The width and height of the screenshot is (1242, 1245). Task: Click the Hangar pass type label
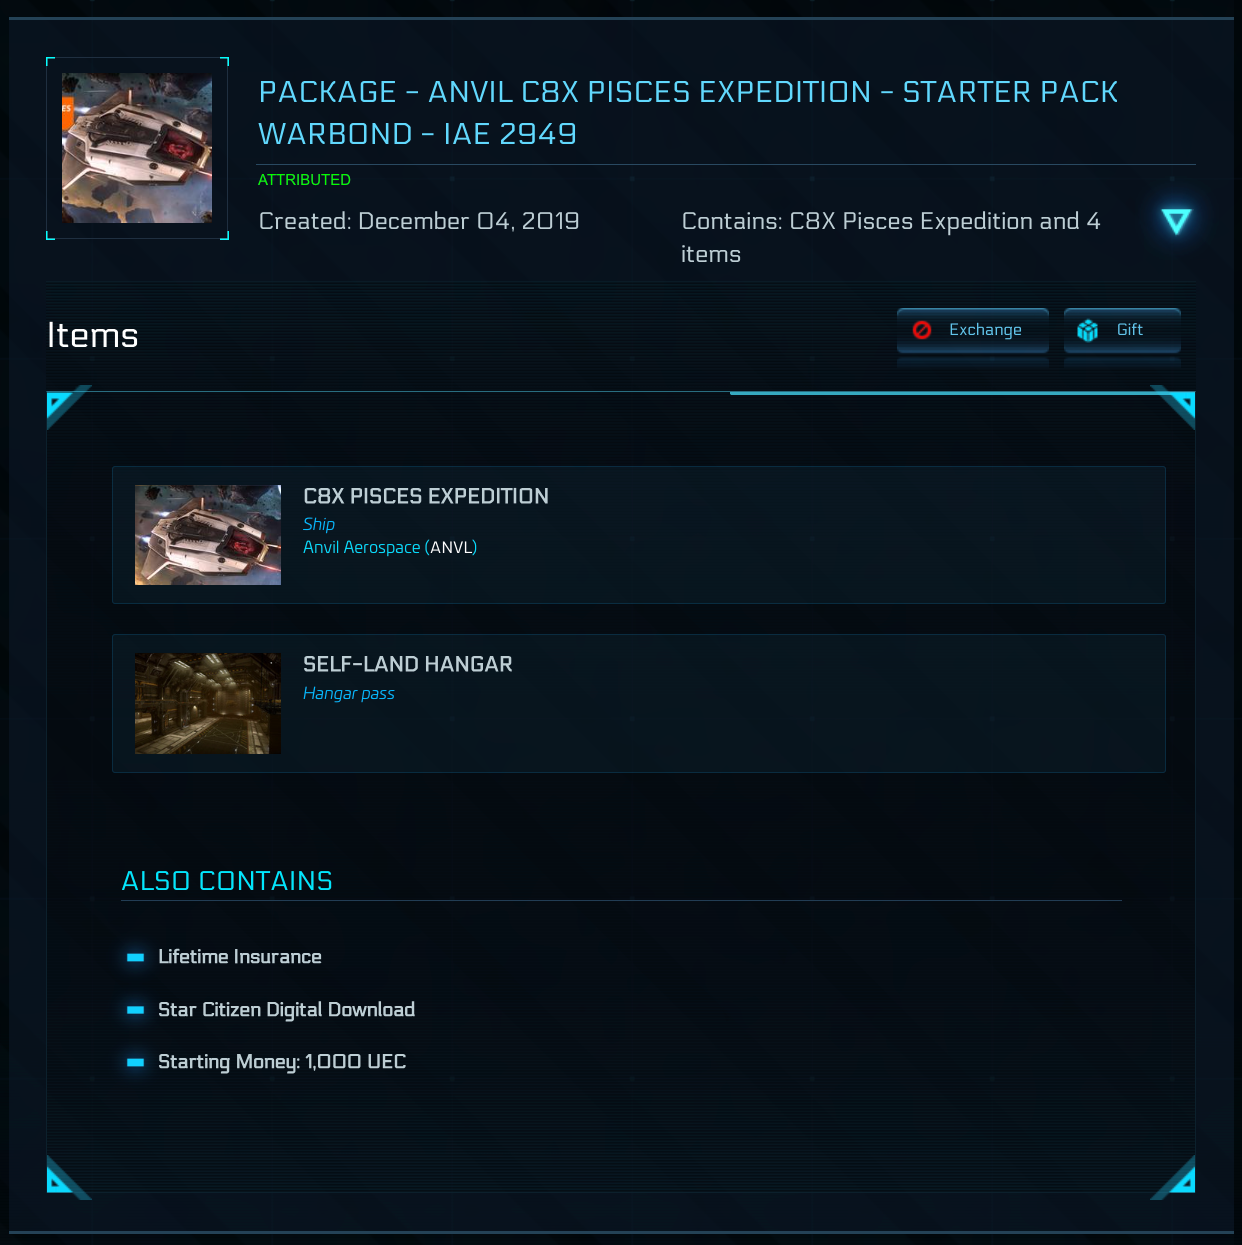pos(349,693)
